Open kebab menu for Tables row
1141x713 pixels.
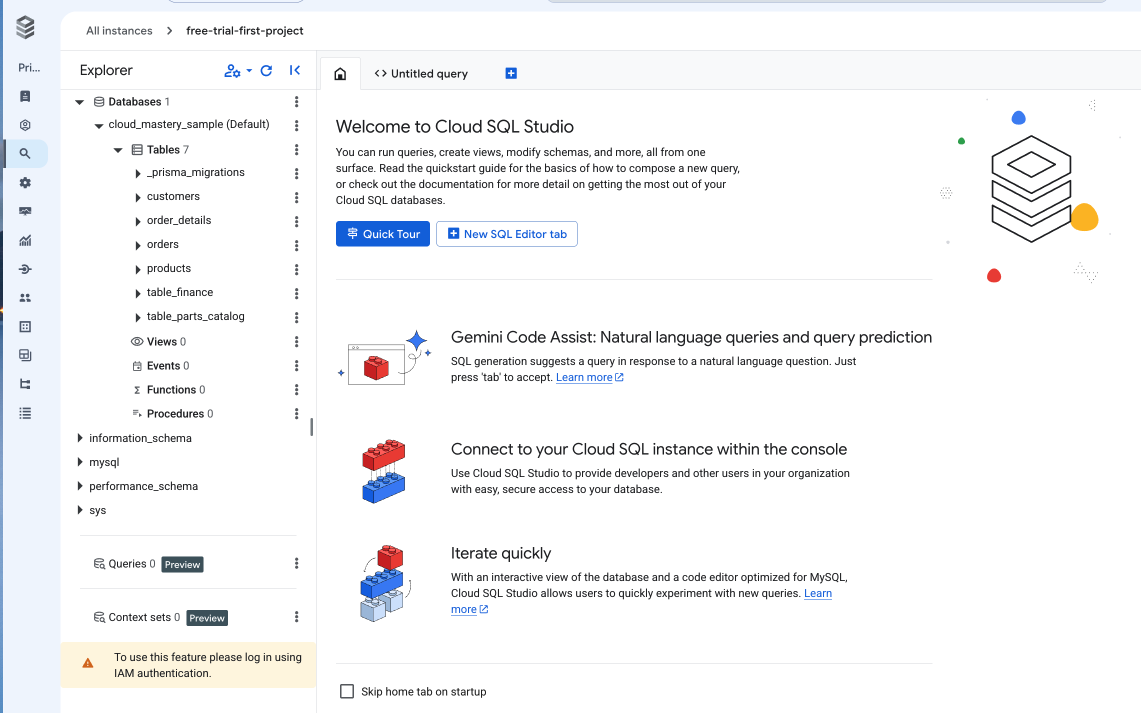296,150
